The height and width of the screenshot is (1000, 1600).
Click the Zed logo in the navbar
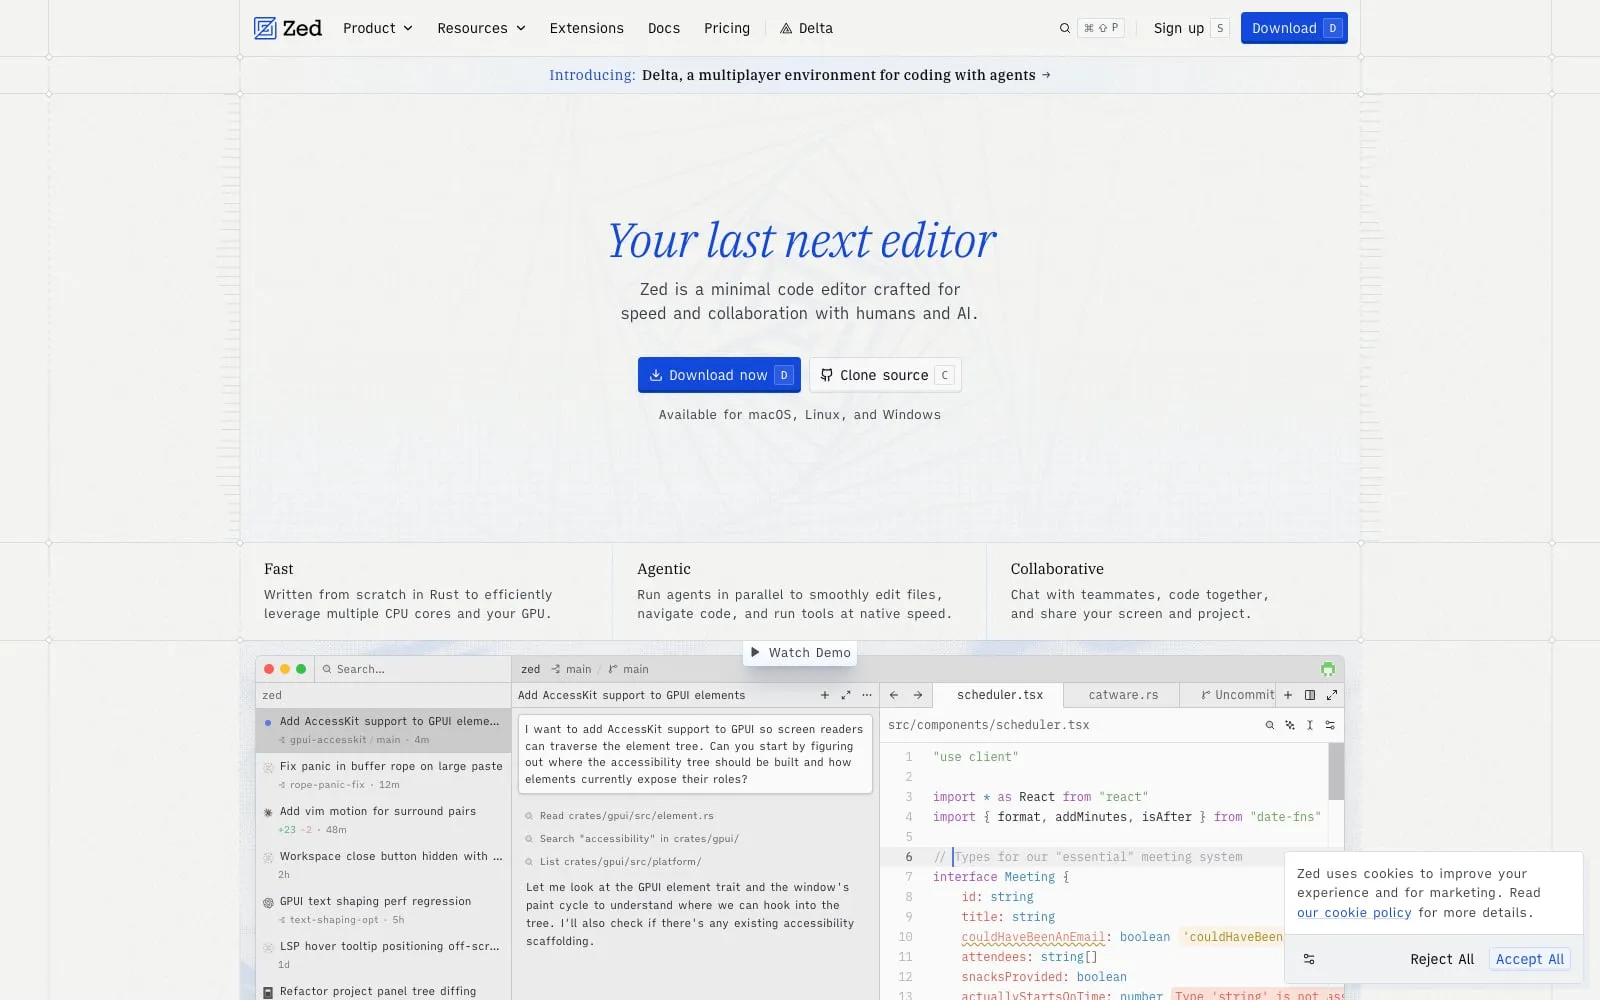287,28
